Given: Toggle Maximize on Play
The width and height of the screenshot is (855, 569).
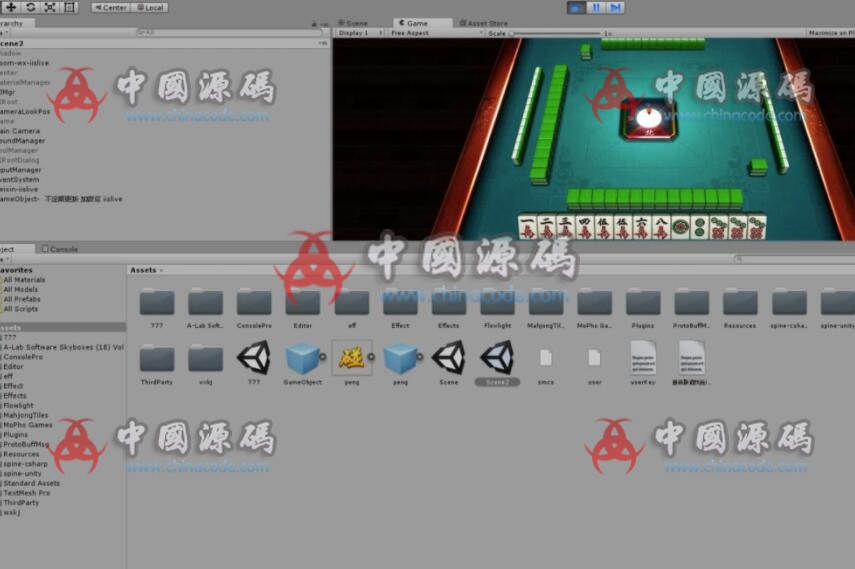Looking at the screenshot, I should pyautogui.click(x=830, y=33).
